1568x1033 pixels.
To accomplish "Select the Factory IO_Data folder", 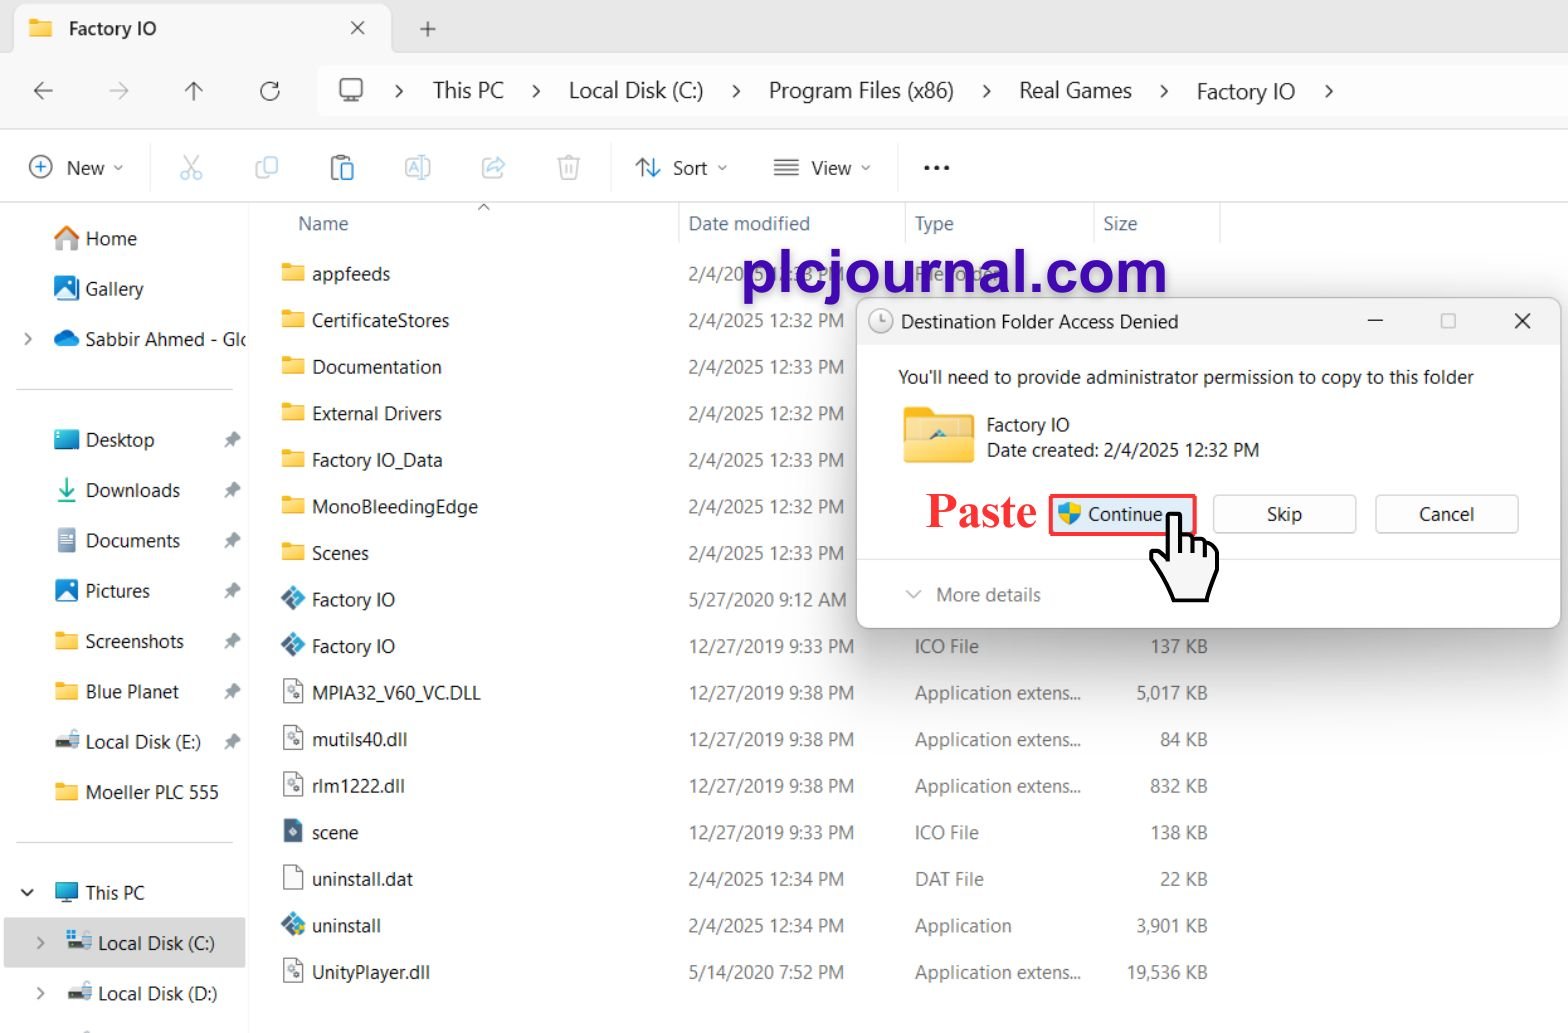I will point(362,460).
